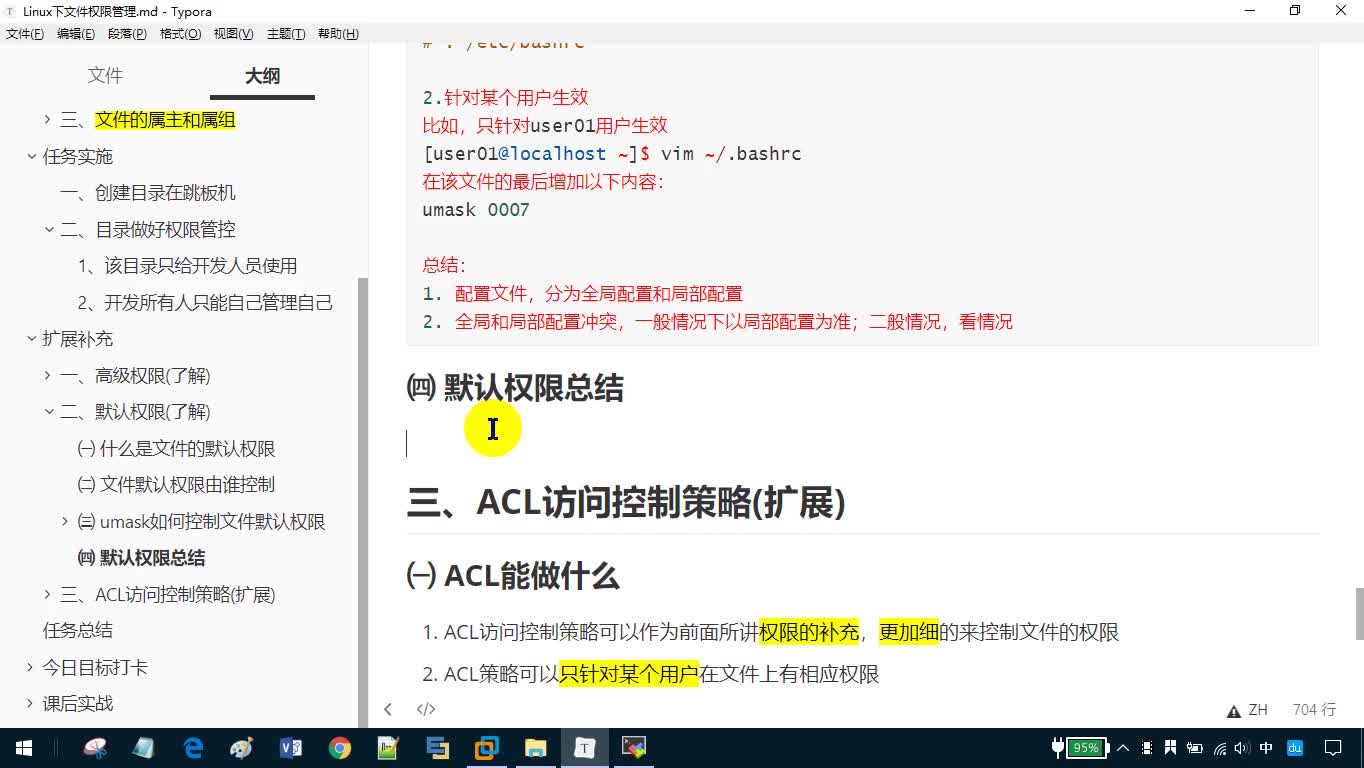Open Notepad++ from the taskbar
The width and height of the screenshot is (1364, 768).
coord(389,748)
